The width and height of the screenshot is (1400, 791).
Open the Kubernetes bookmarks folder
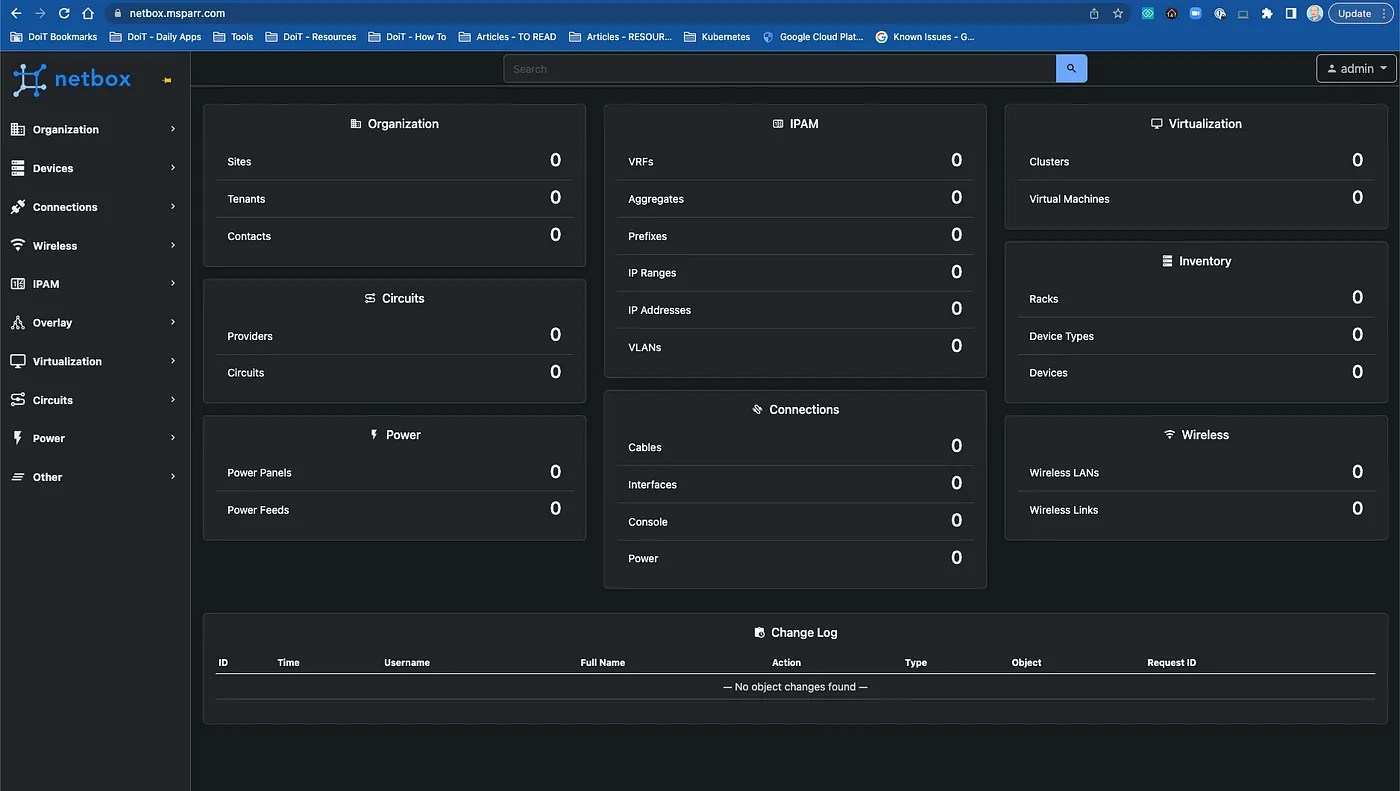(717, 37)
